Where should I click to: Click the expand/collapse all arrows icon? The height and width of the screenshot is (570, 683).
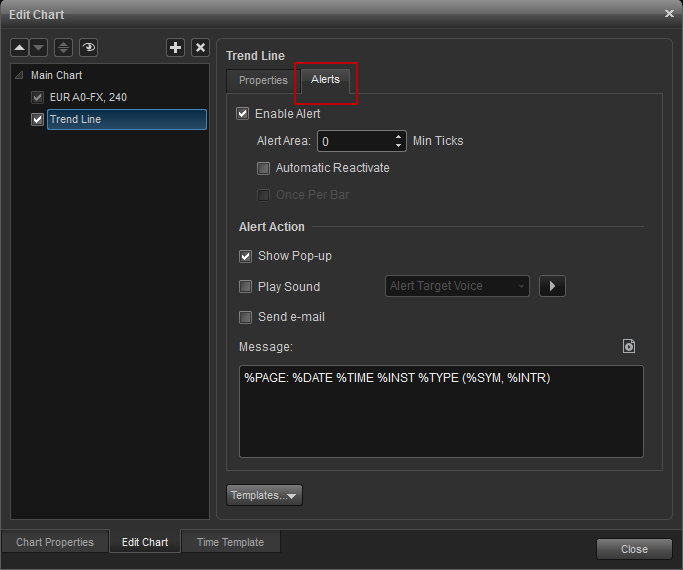point(64,47)
